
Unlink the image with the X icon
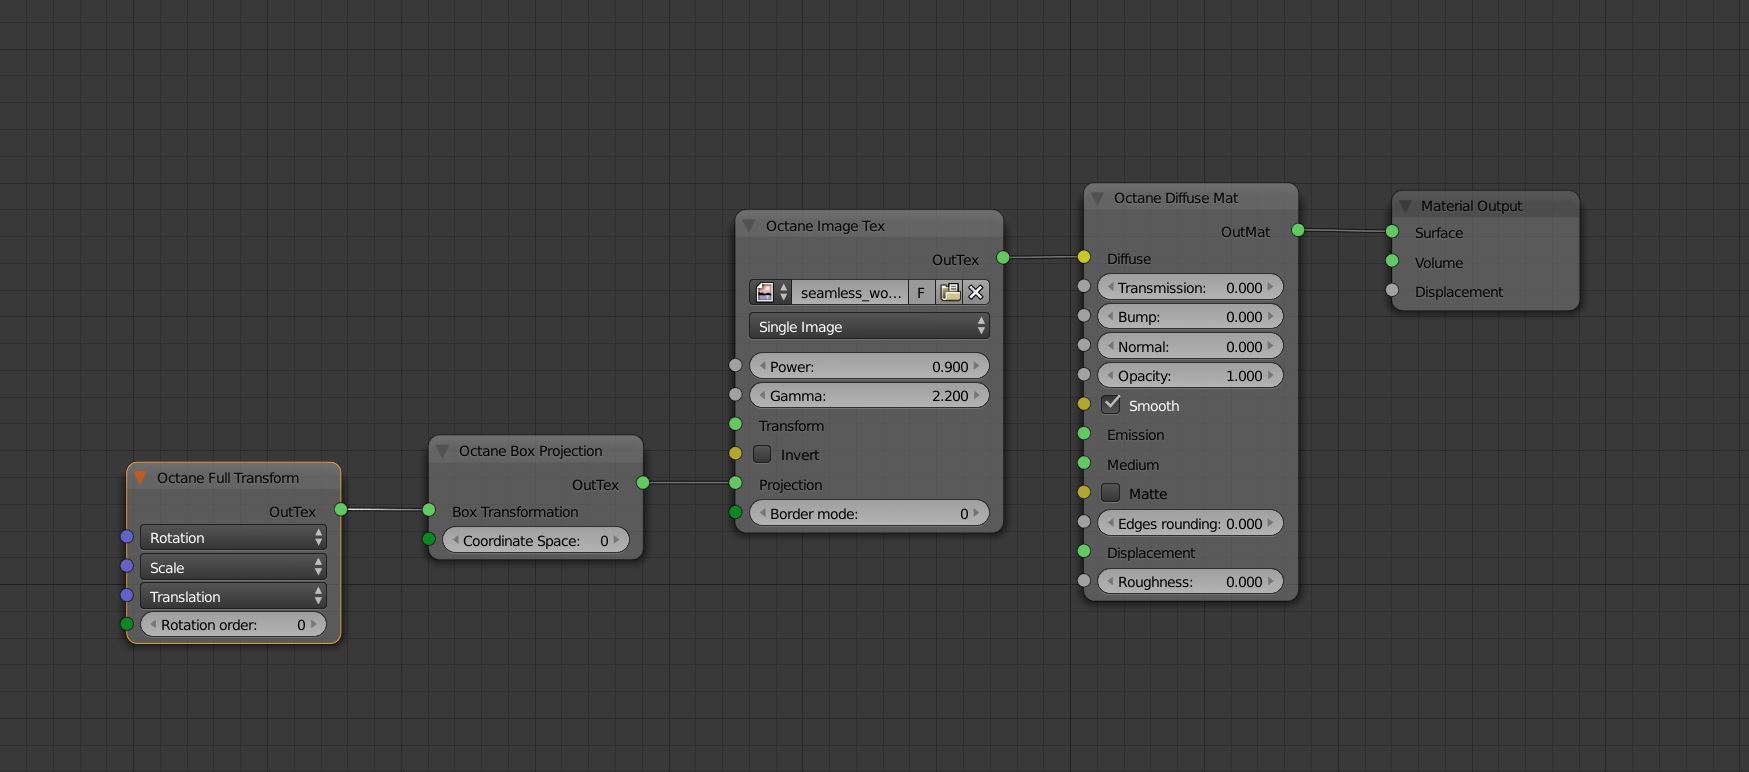[976, 292]
